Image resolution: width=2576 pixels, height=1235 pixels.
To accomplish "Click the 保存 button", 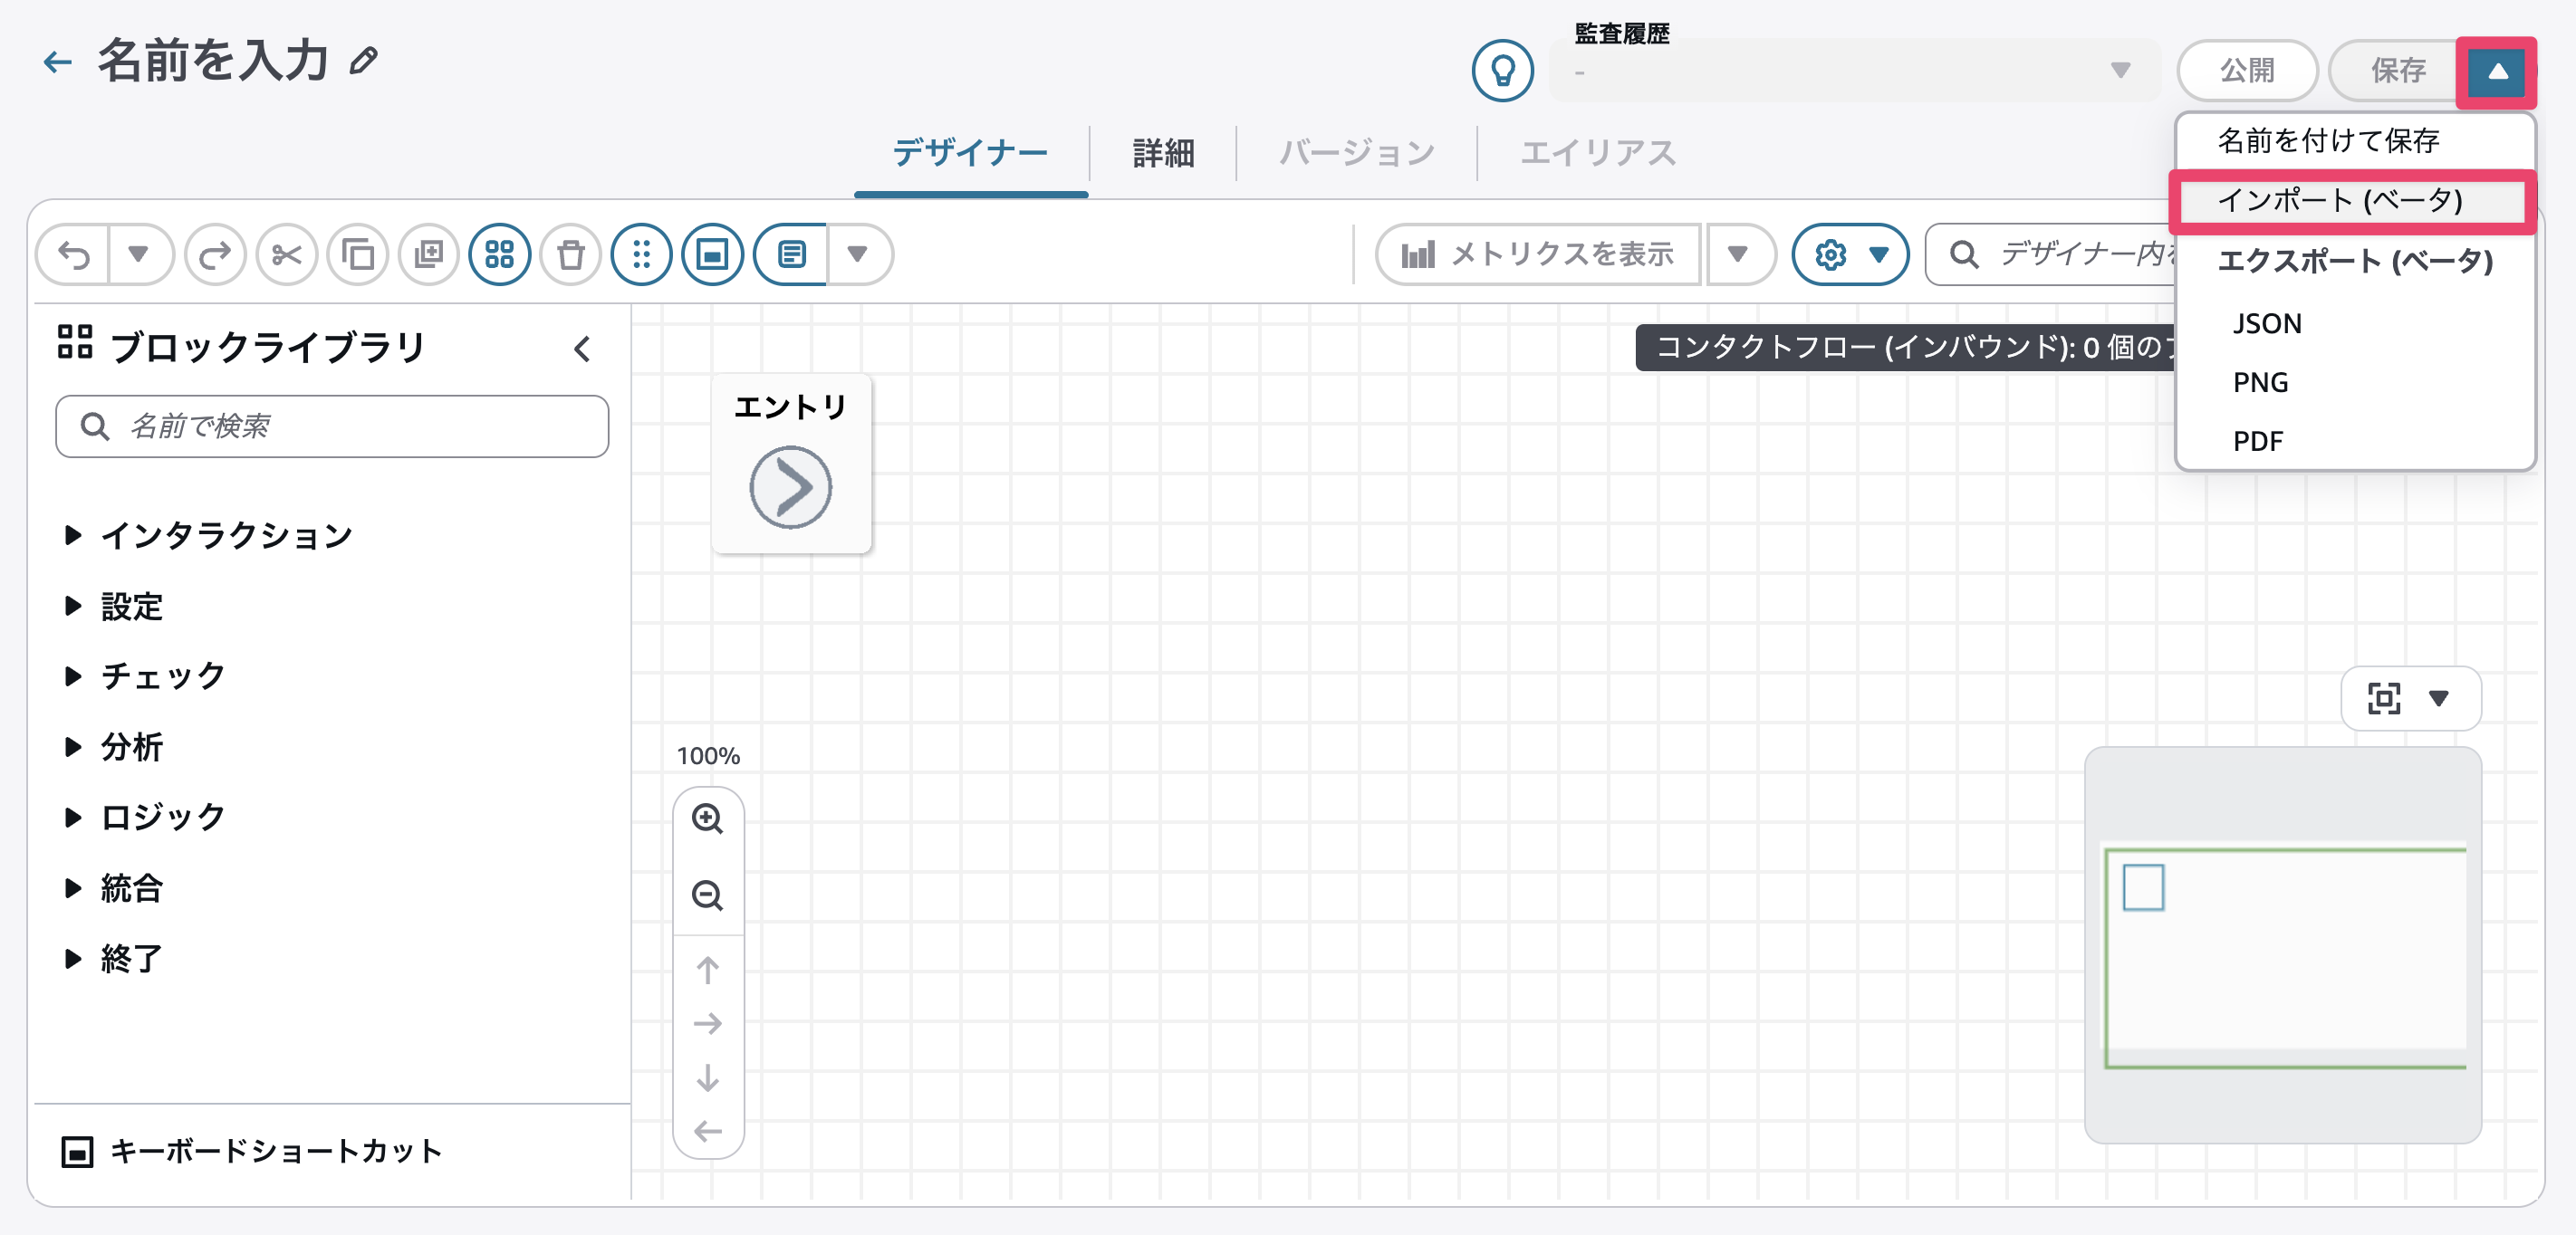I will click(2396, 70).
